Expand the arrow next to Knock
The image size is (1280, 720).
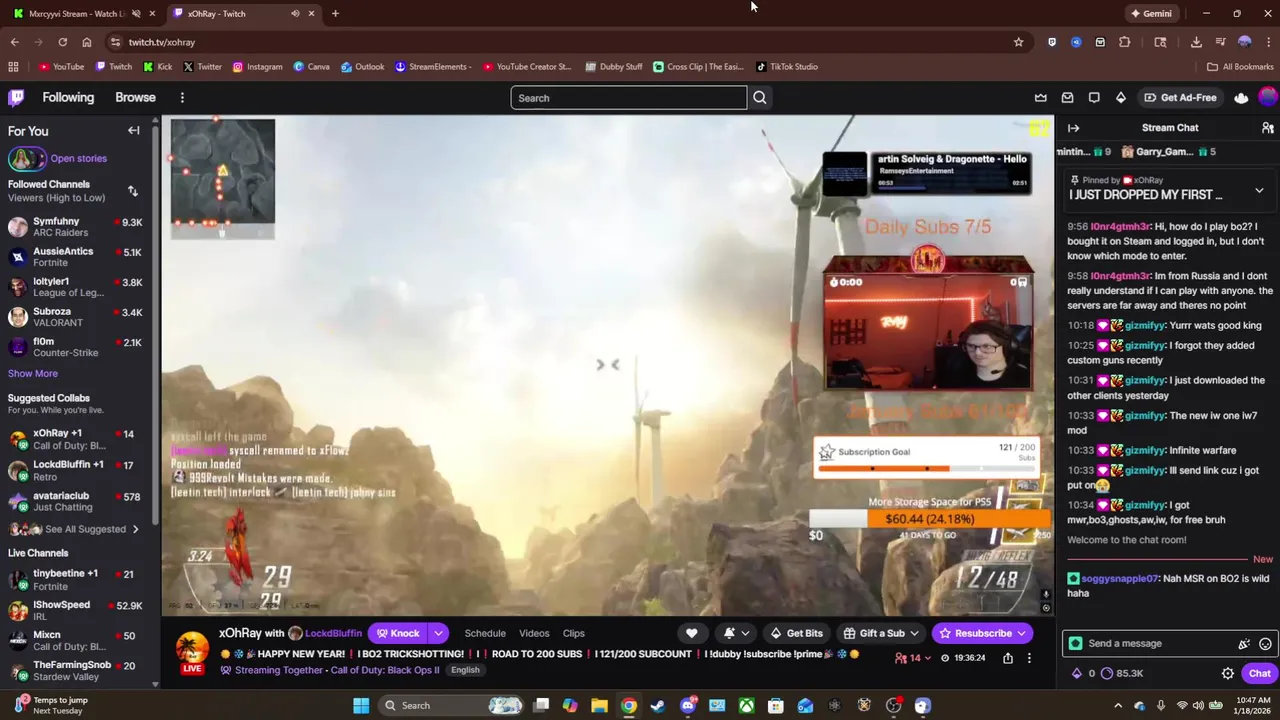438,633
